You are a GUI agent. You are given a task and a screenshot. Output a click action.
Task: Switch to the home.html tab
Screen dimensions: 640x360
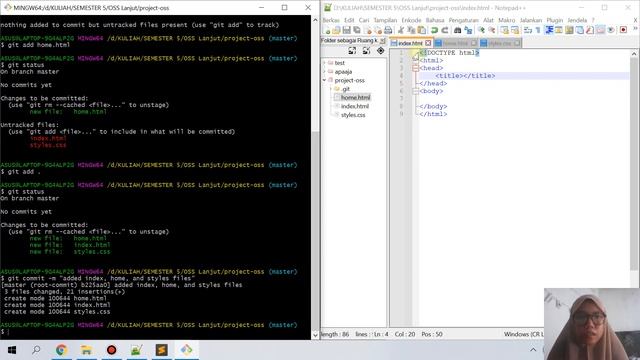pos(456,43)
